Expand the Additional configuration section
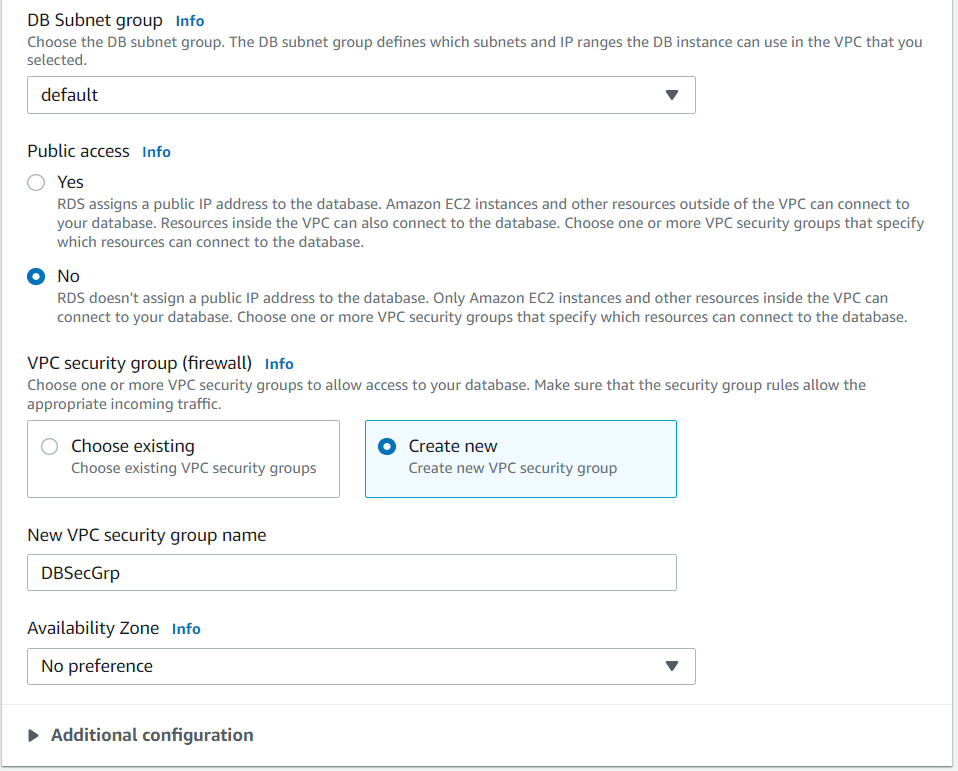Screen dimensions: 958x771 click(152, 735)
